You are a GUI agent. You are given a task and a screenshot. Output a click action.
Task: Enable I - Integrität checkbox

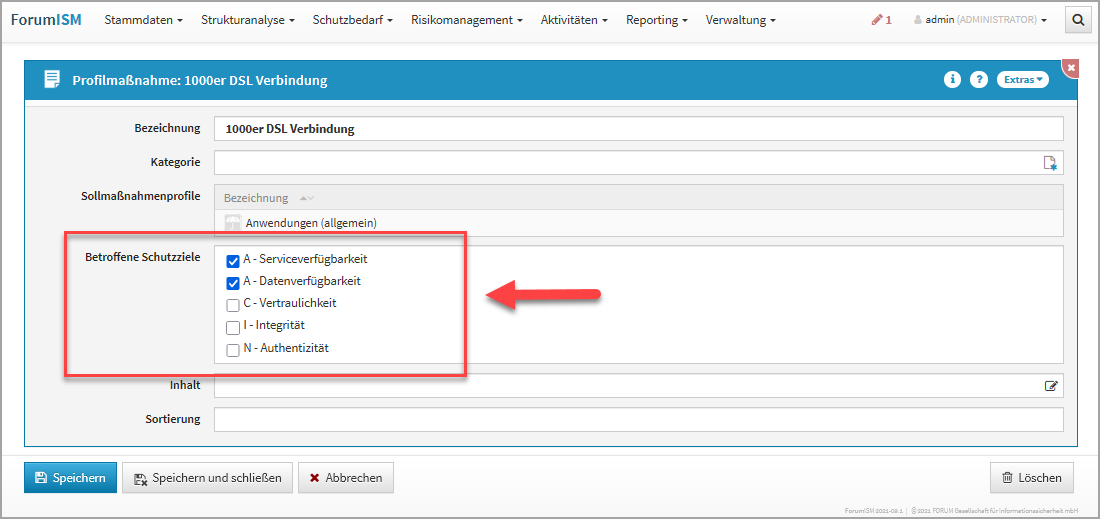click(233, 328)
